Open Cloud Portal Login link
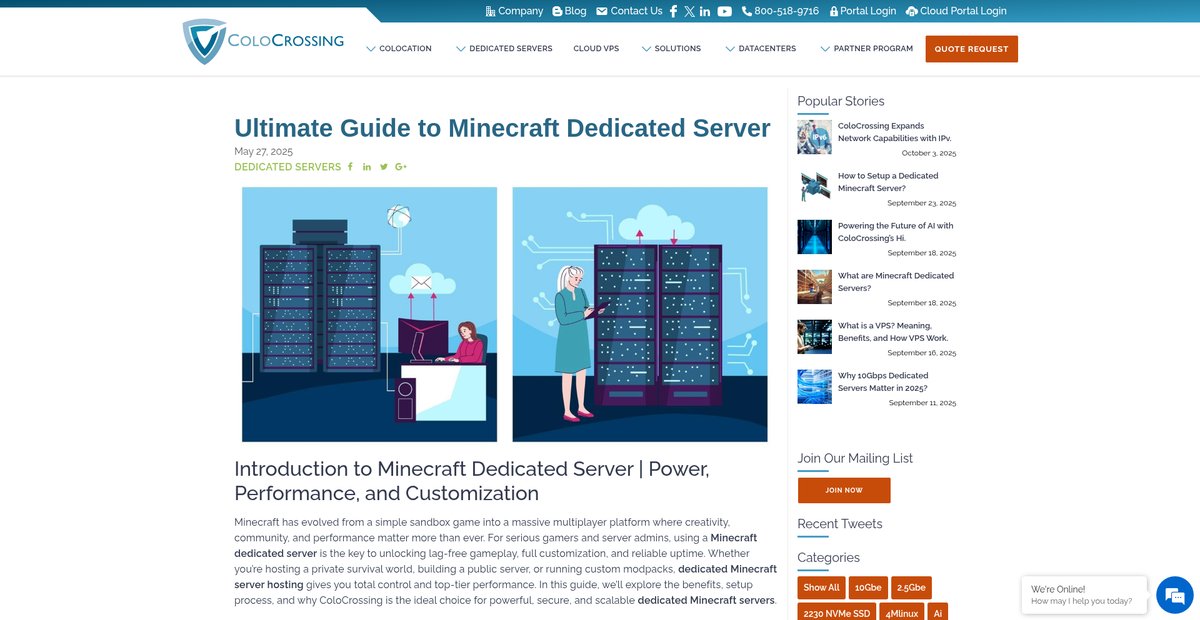1200x620 pixels. (956, 11)
